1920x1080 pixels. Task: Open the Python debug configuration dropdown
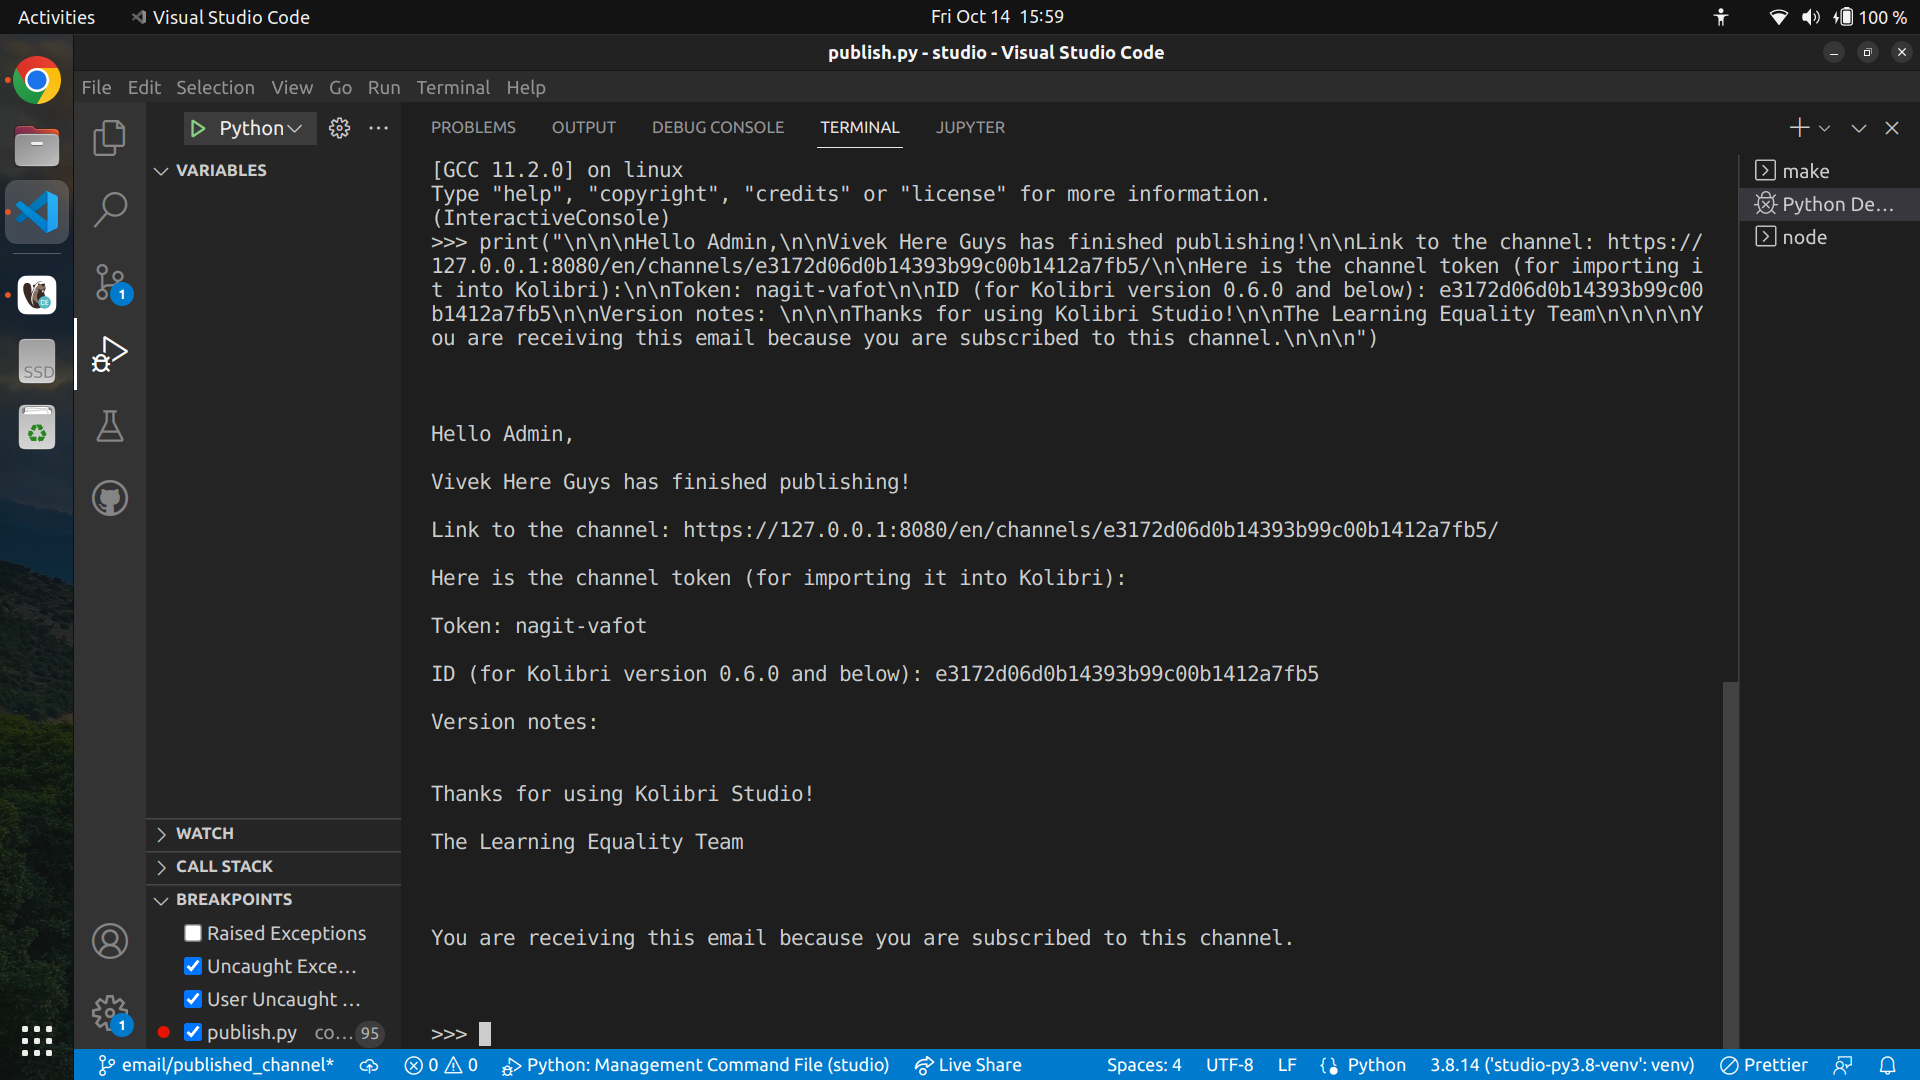coord(260,128)
